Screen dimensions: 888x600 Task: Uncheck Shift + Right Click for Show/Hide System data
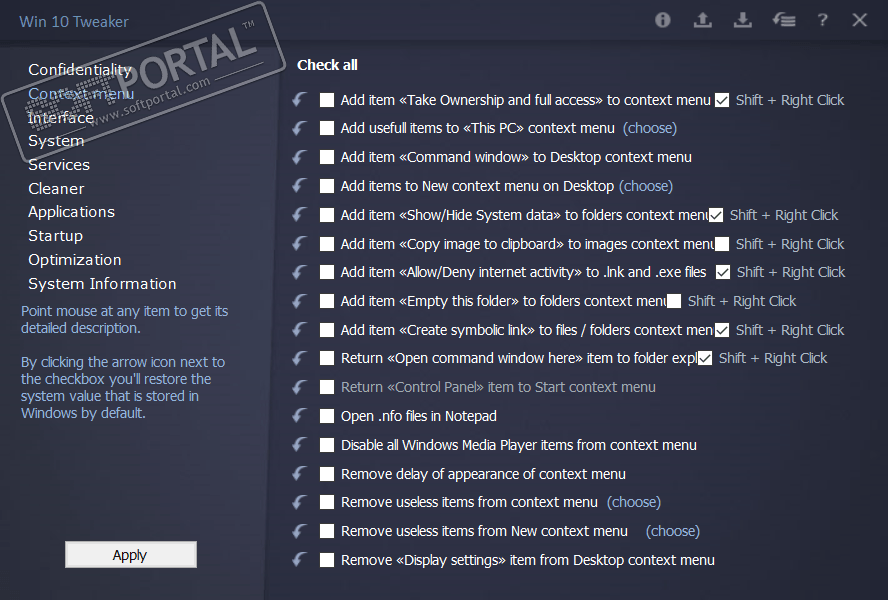[716, 215]
